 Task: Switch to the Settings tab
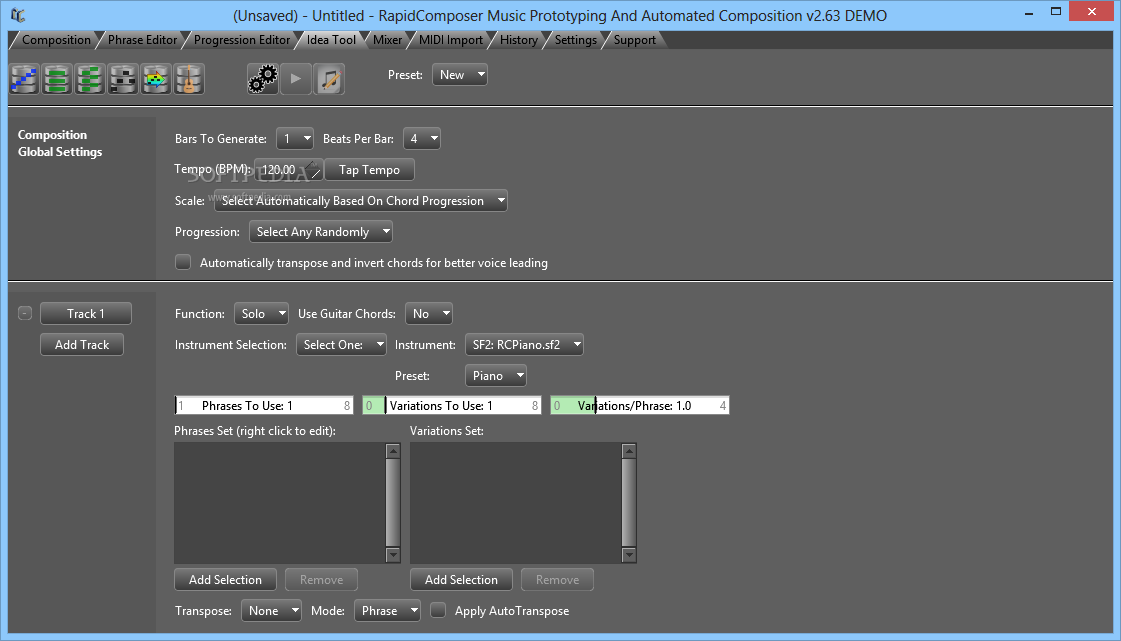click(576, 40)
